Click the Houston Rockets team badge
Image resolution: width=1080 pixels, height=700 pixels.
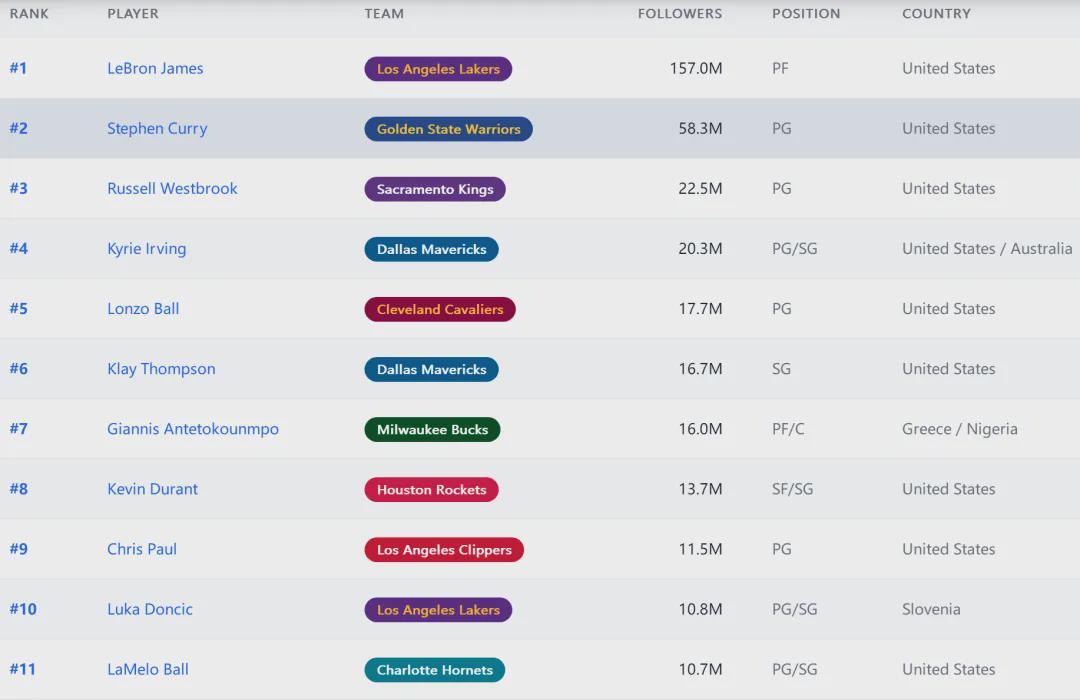click(431, 490)
